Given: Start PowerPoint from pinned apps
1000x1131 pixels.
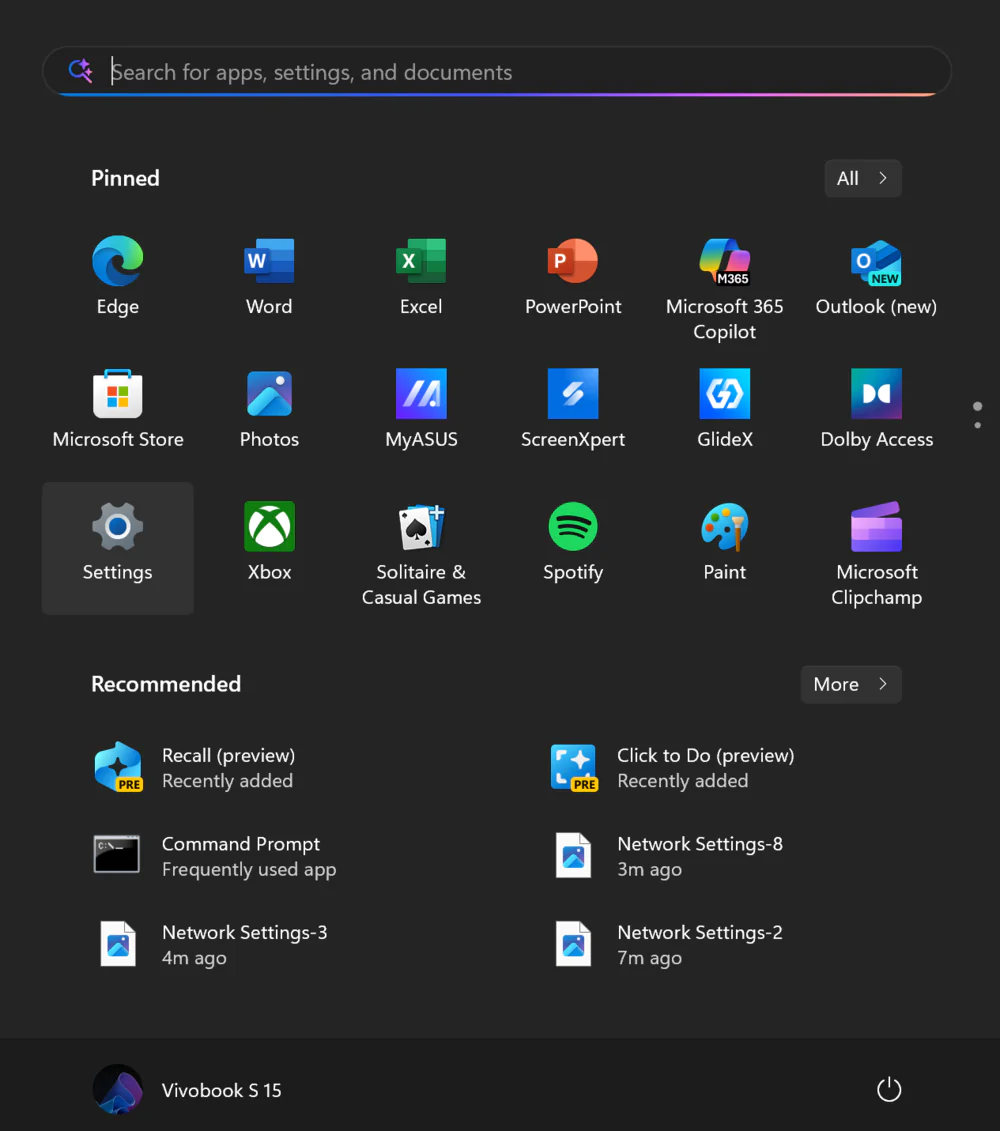Looking at the screenshot, I should pos(573,276).
